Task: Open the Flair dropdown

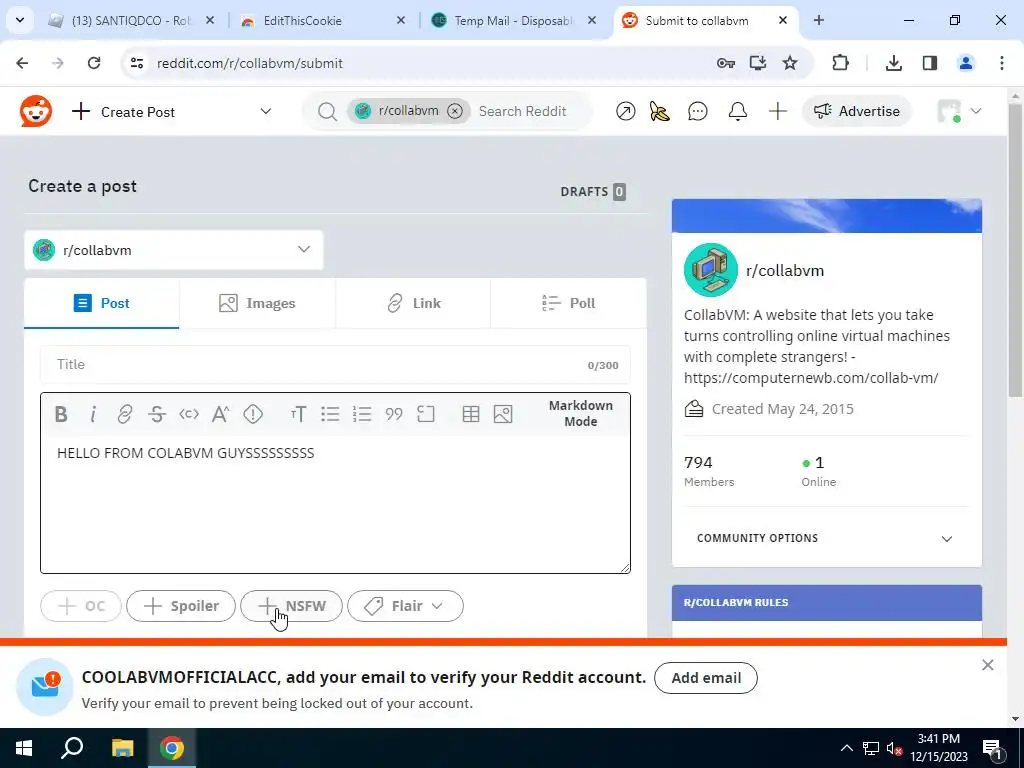Action: click(406, 606)
